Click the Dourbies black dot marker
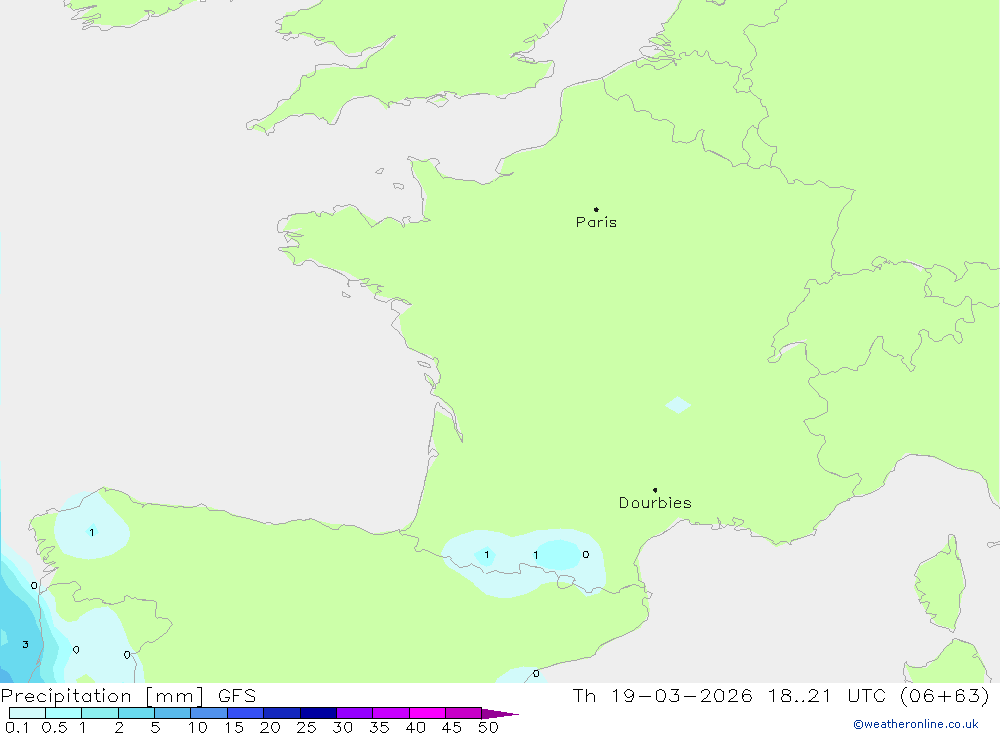The width and height of the screenshot is (1000, 733). pyautogui.click(x=655, y=490)
